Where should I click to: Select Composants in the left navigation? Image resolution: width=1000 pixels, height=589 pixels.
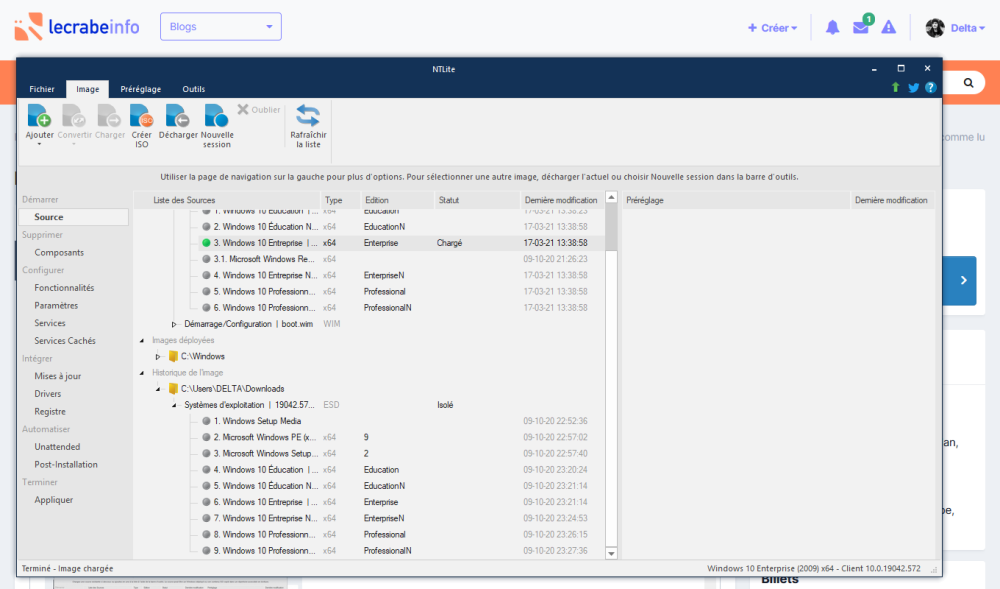[x=59, y=253]
